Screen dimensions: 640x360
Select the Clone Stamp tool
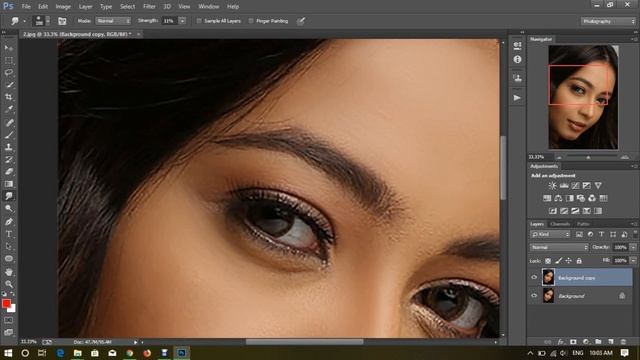(9, 147)
